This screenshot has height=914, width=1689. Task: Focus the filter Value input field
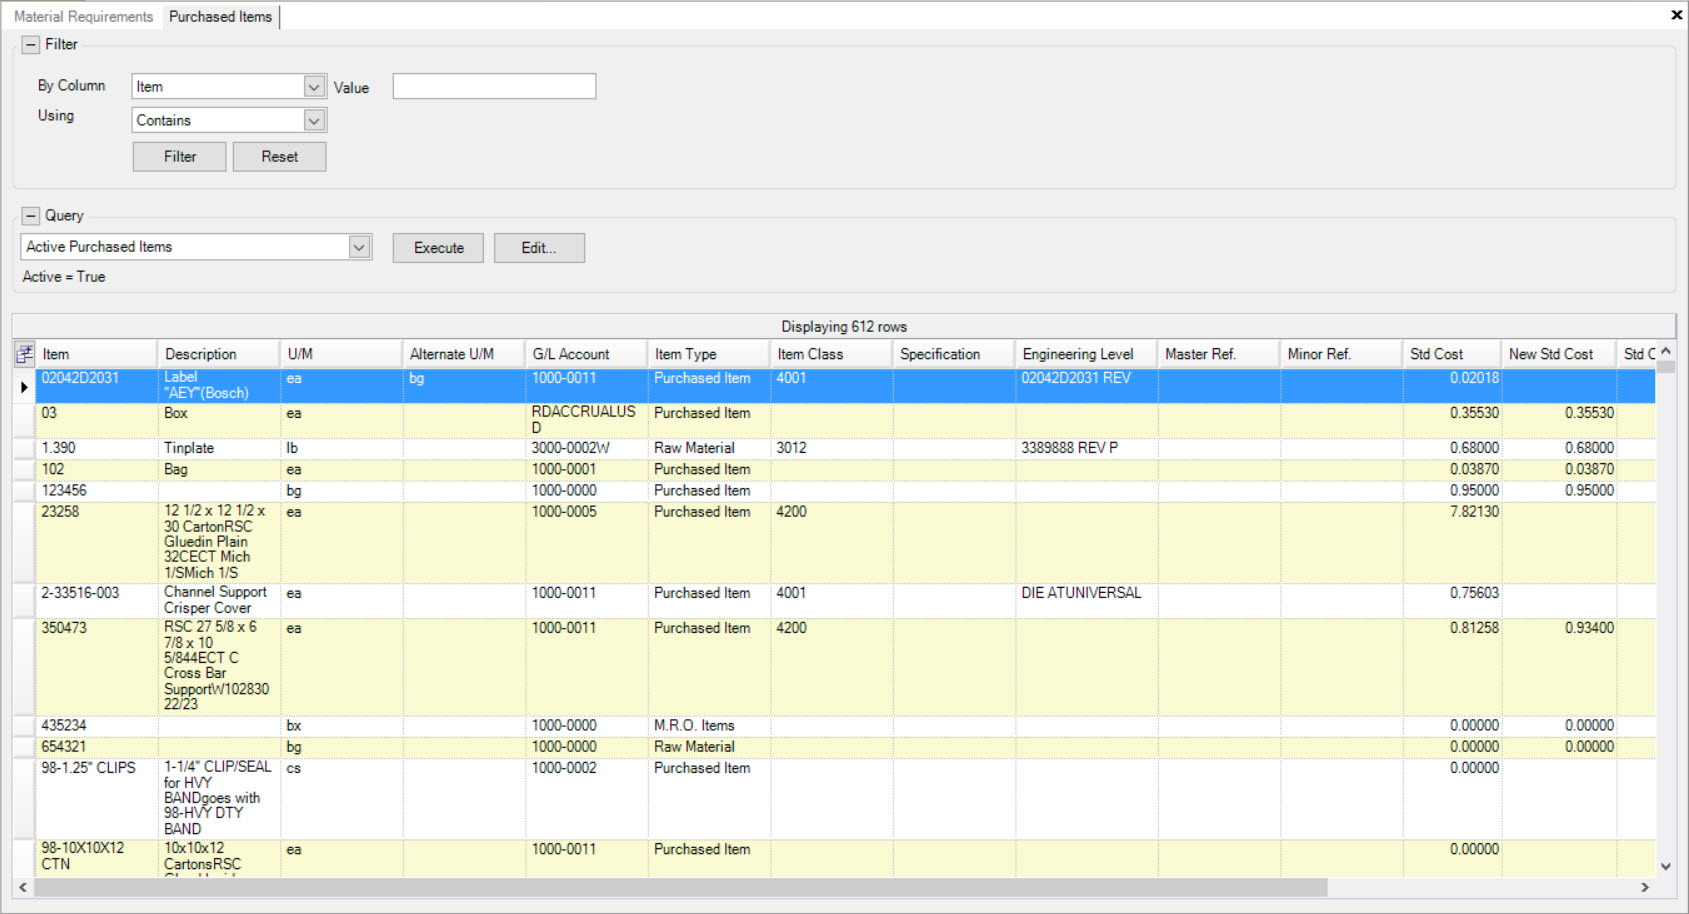click(494, 87)
